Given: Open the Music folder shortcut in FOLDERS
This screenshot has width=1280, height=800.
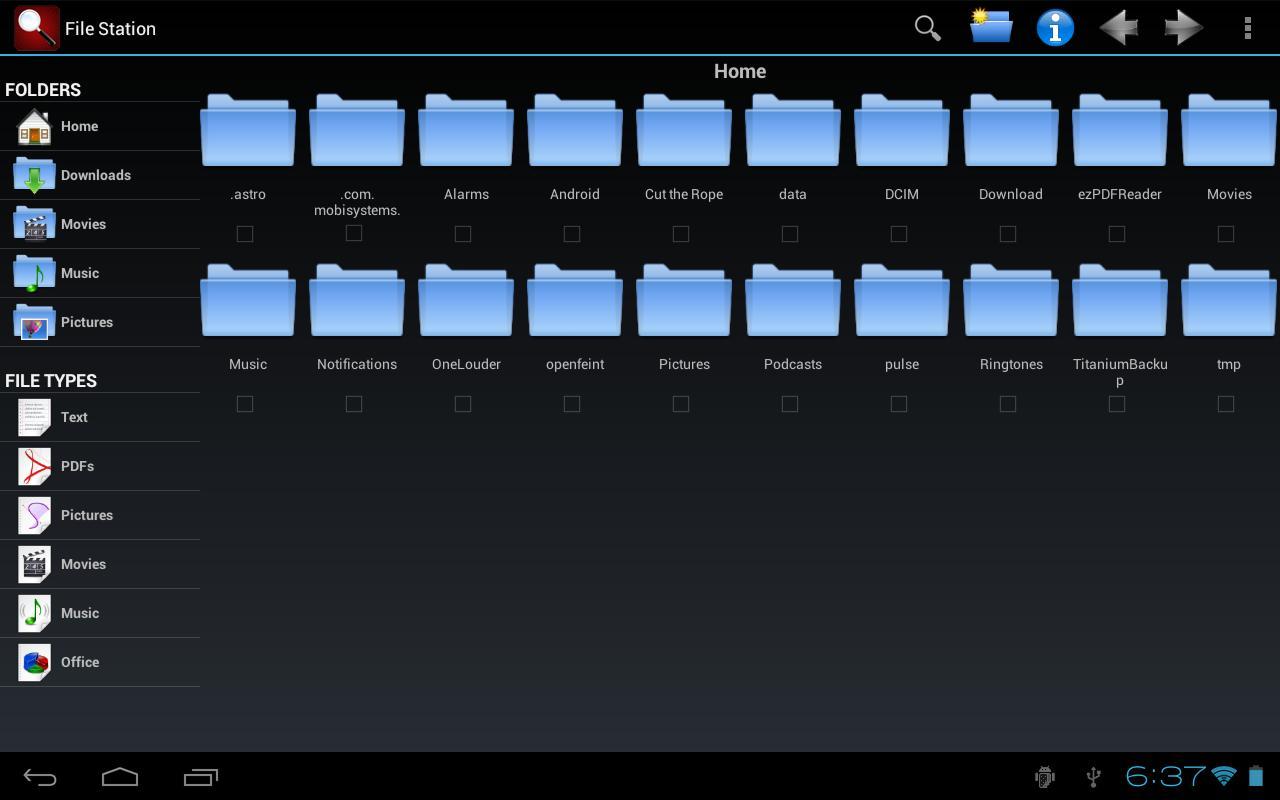Looking at the screenshot, I should 80,273.
